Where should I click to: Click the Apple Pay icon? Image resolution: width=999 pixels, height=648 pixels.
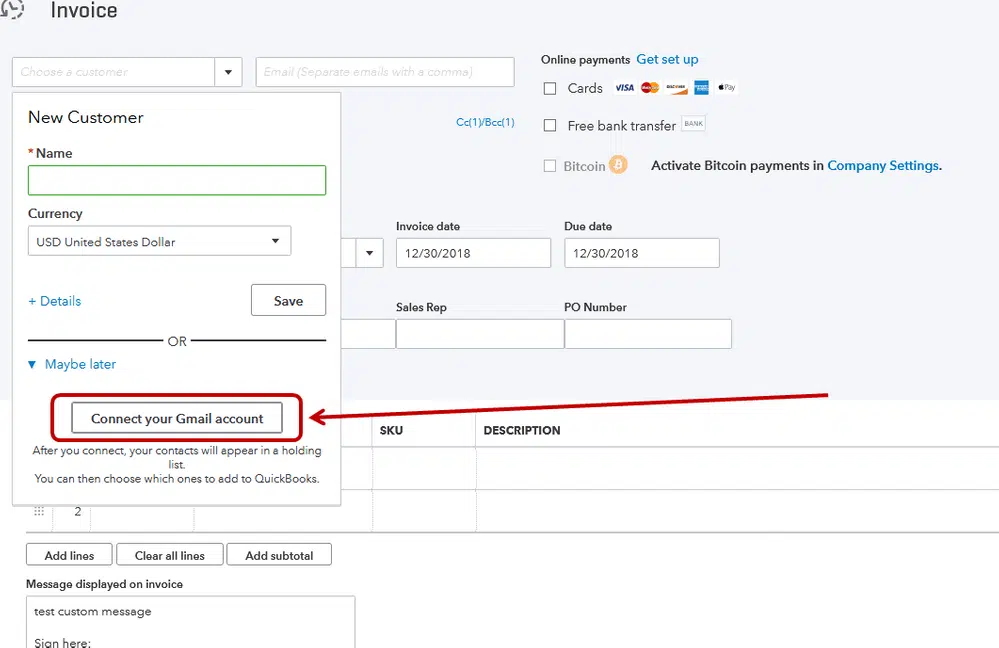[727, 88]
